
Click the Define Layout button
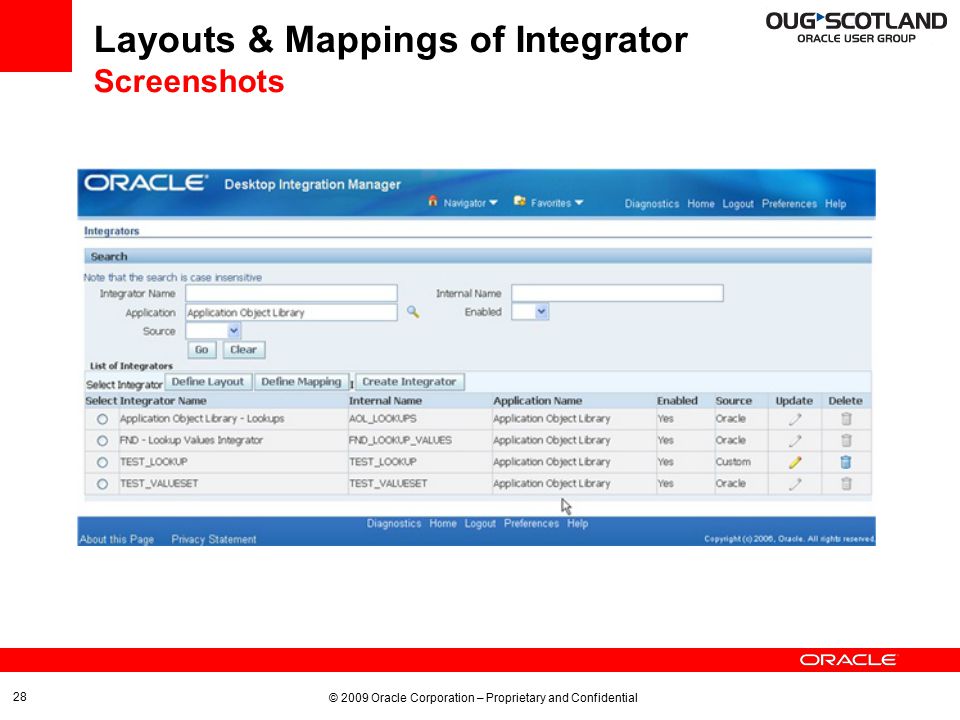(x=208, y=382)
